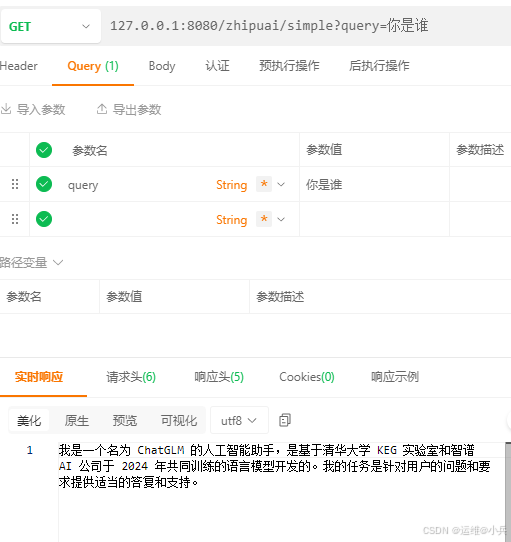Toggle the required asterisk on empty row
The image size is (511, 542).
[264, 219]
